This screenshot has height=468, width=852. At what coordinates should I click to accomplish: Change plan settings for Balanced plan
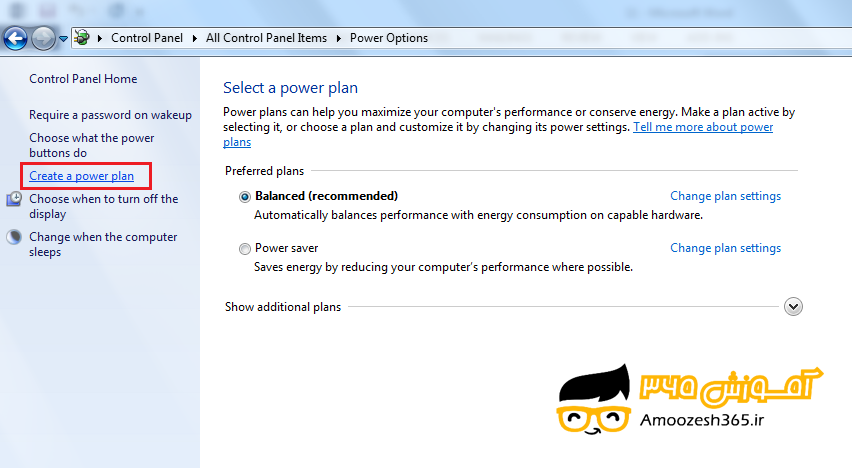click(725, 196)
